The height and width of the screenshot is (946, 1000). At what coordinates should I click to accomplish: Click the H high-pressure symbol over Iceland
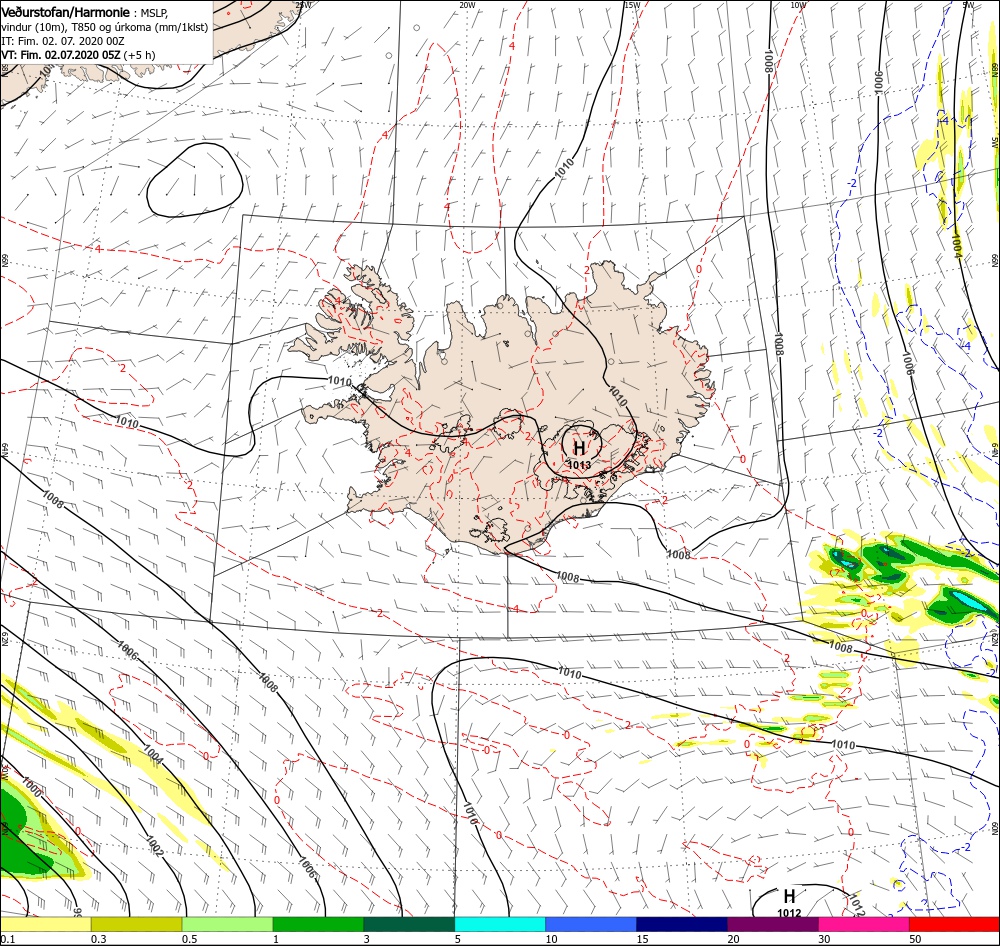[579, 446]
